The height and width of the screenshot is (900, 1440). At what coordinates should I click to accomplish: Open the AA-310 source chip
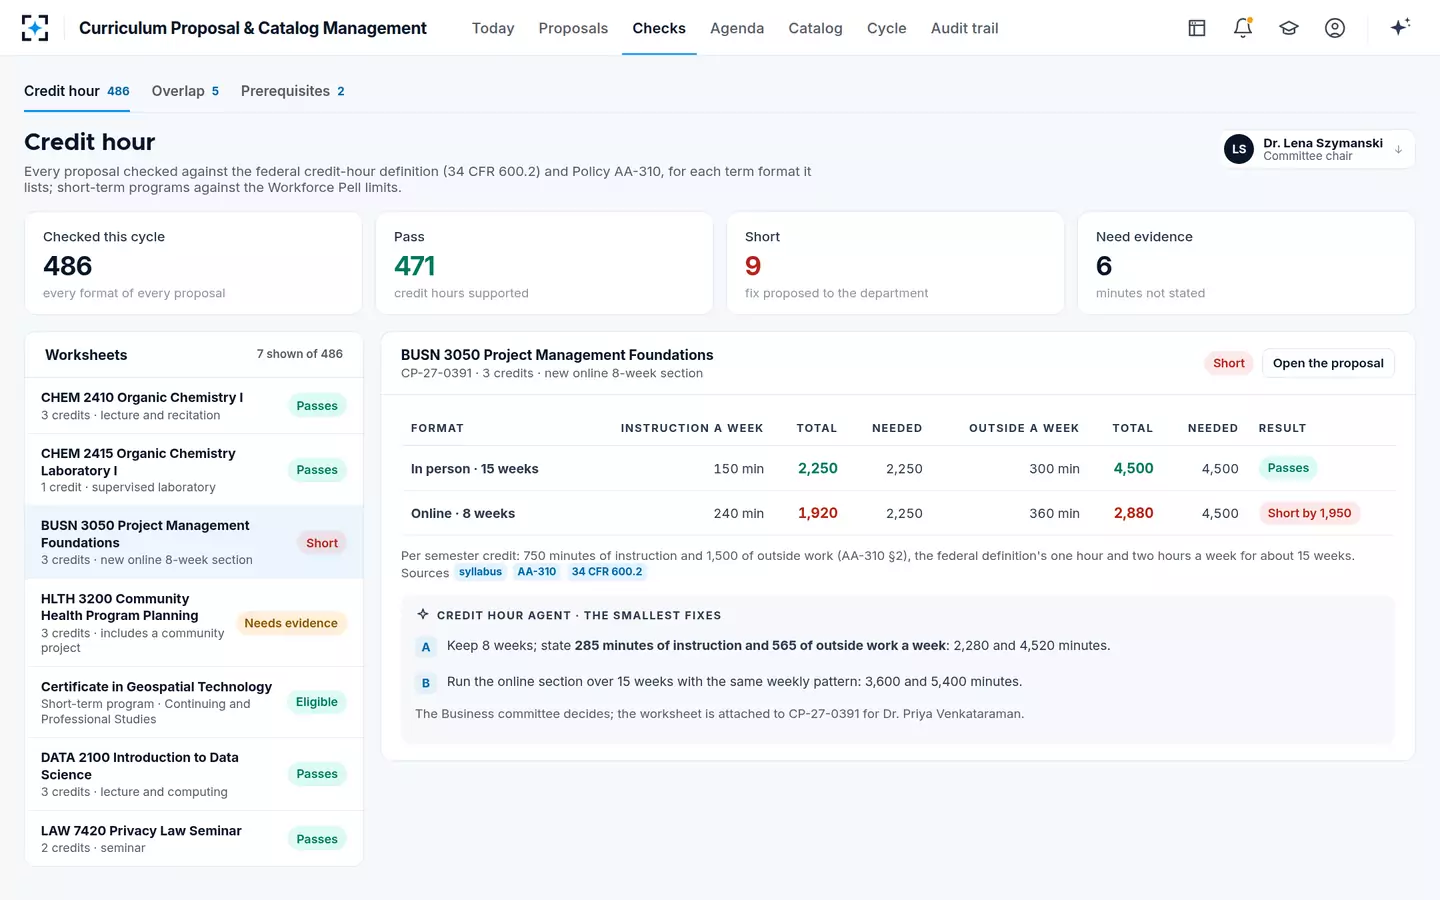[537, 572]
